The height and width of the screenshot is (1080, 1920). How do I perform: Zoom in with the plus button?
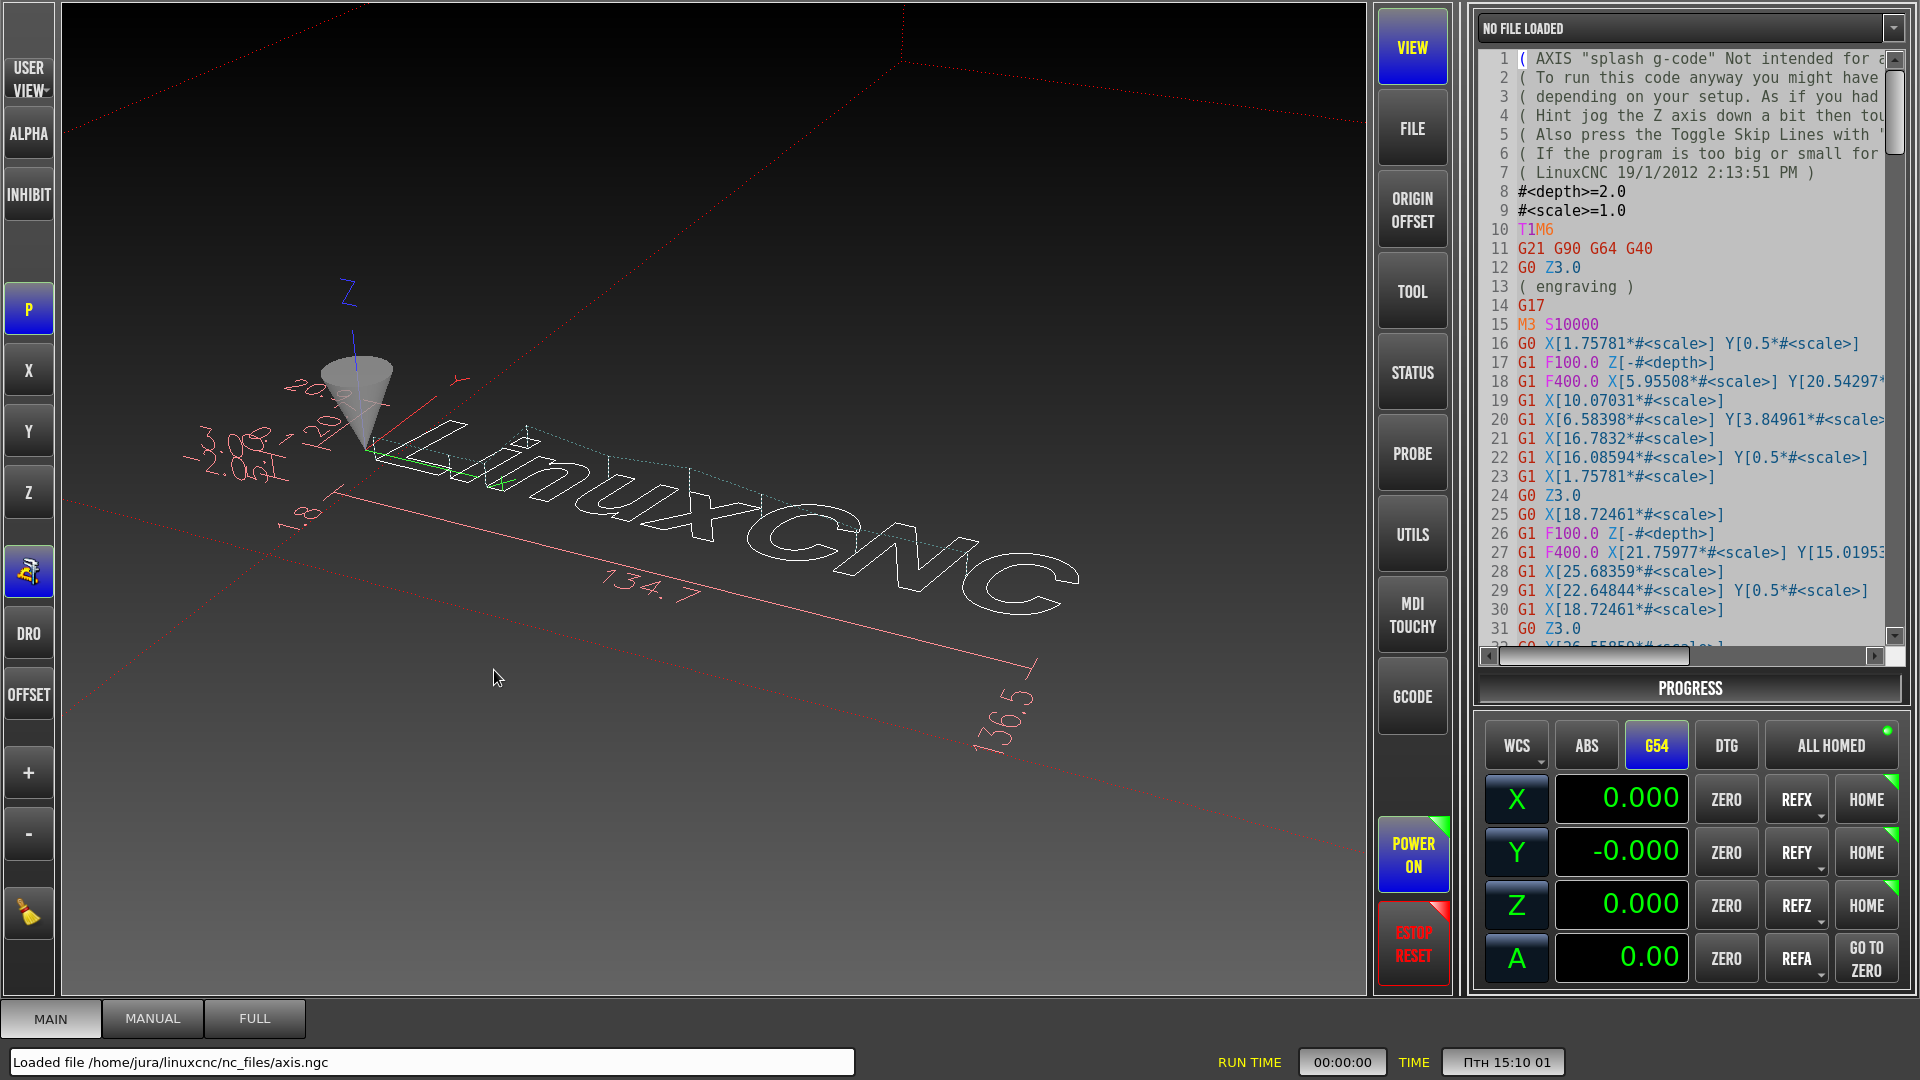click(x=29, y=773)
